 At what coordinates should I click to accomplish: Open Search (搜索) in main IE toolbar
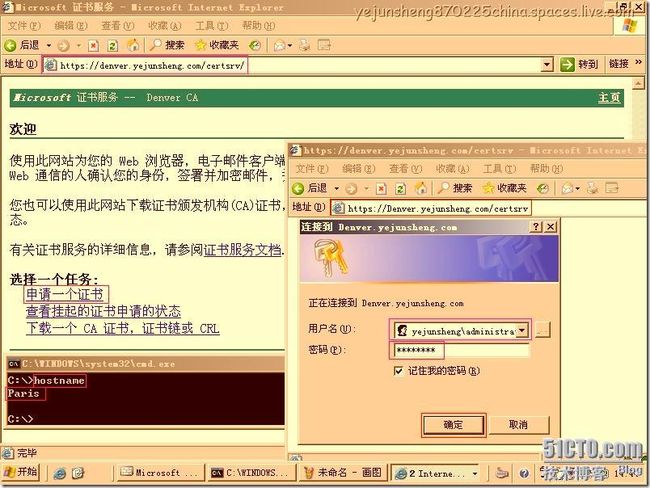(x=167, y=45)
